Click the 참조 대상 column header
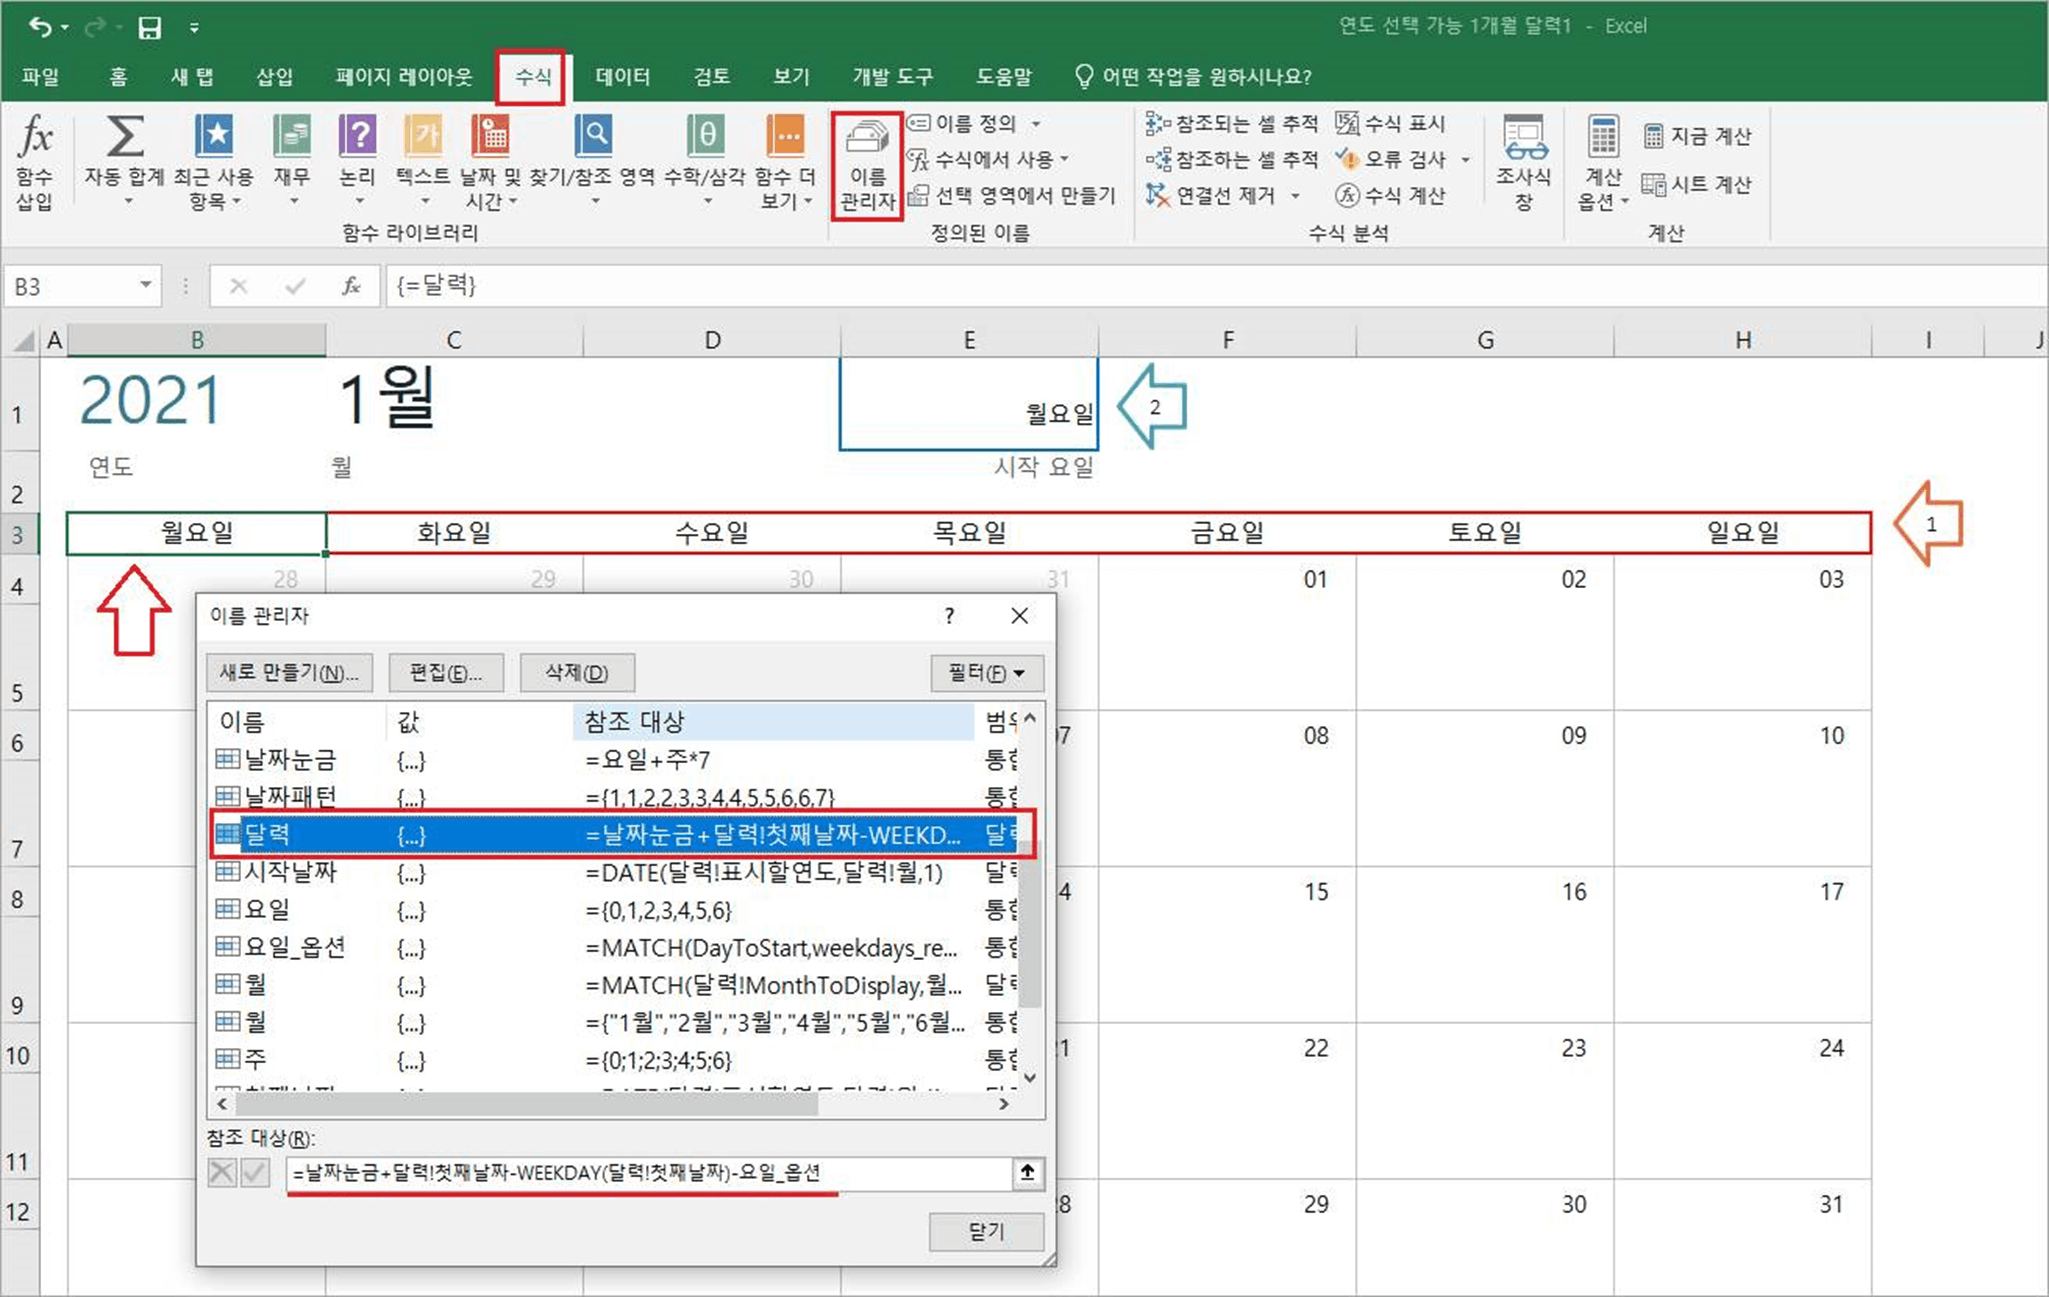 click(773, 722)
